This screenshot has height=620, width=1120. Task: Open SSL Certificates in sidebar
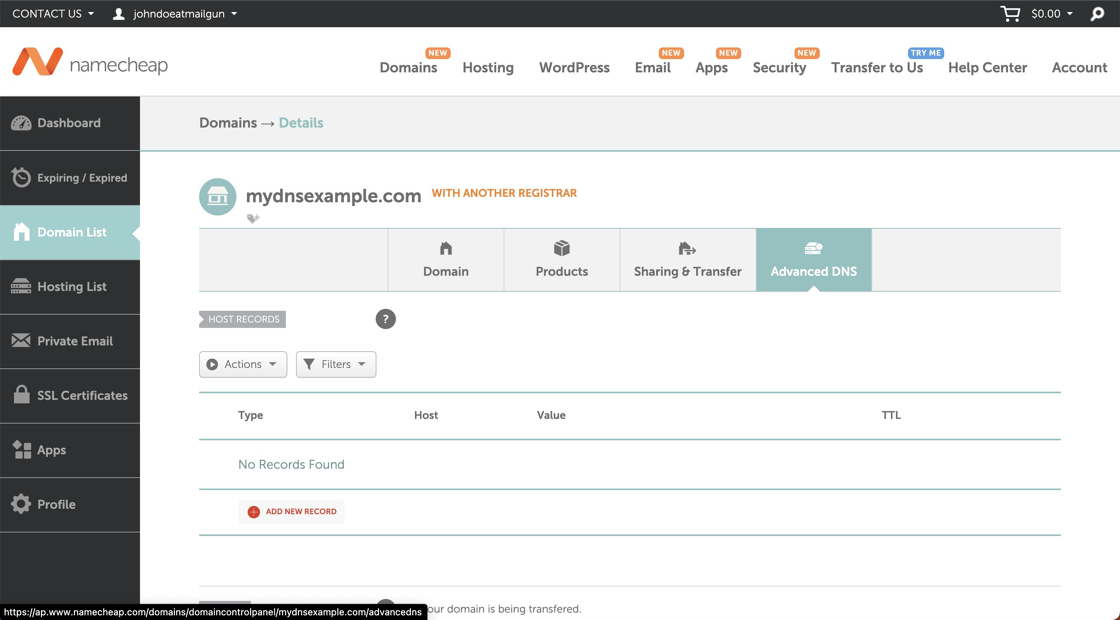coord(70,395)
